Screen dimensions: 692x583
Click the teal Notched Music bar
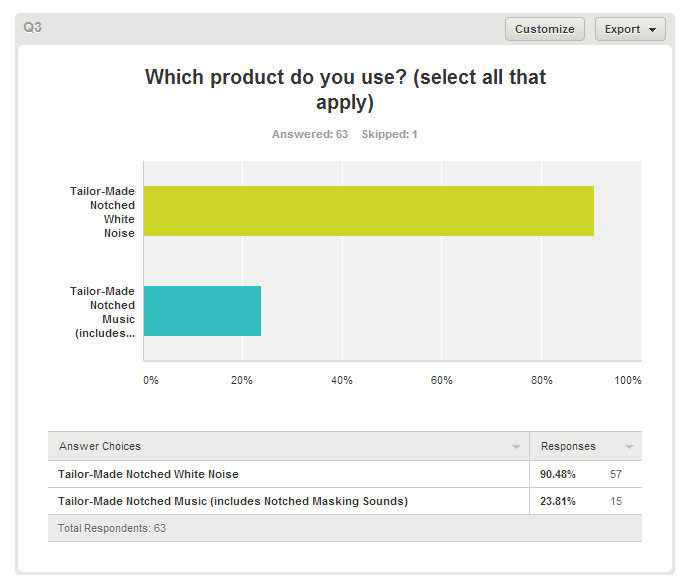point(202,310)
